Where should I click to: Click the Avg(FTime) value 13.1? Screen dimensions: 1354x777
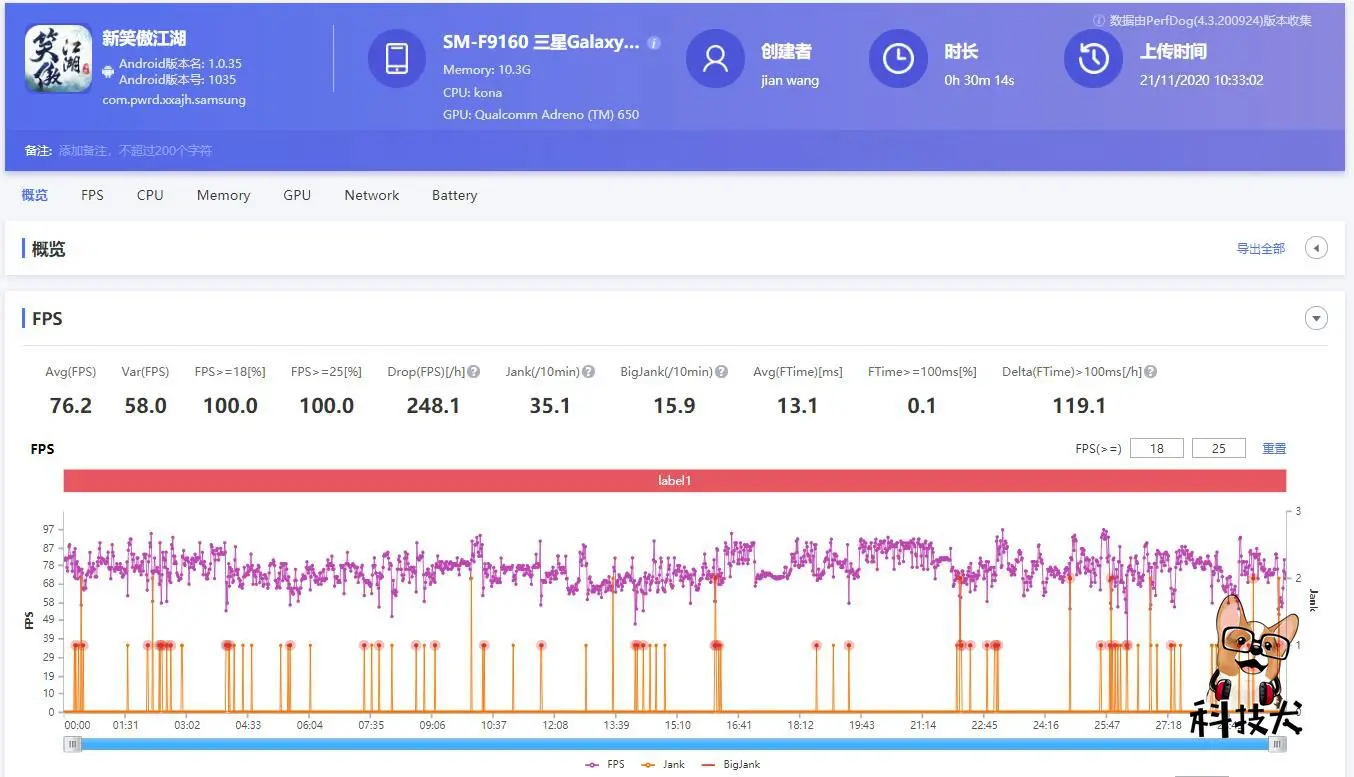click(797, 406)
